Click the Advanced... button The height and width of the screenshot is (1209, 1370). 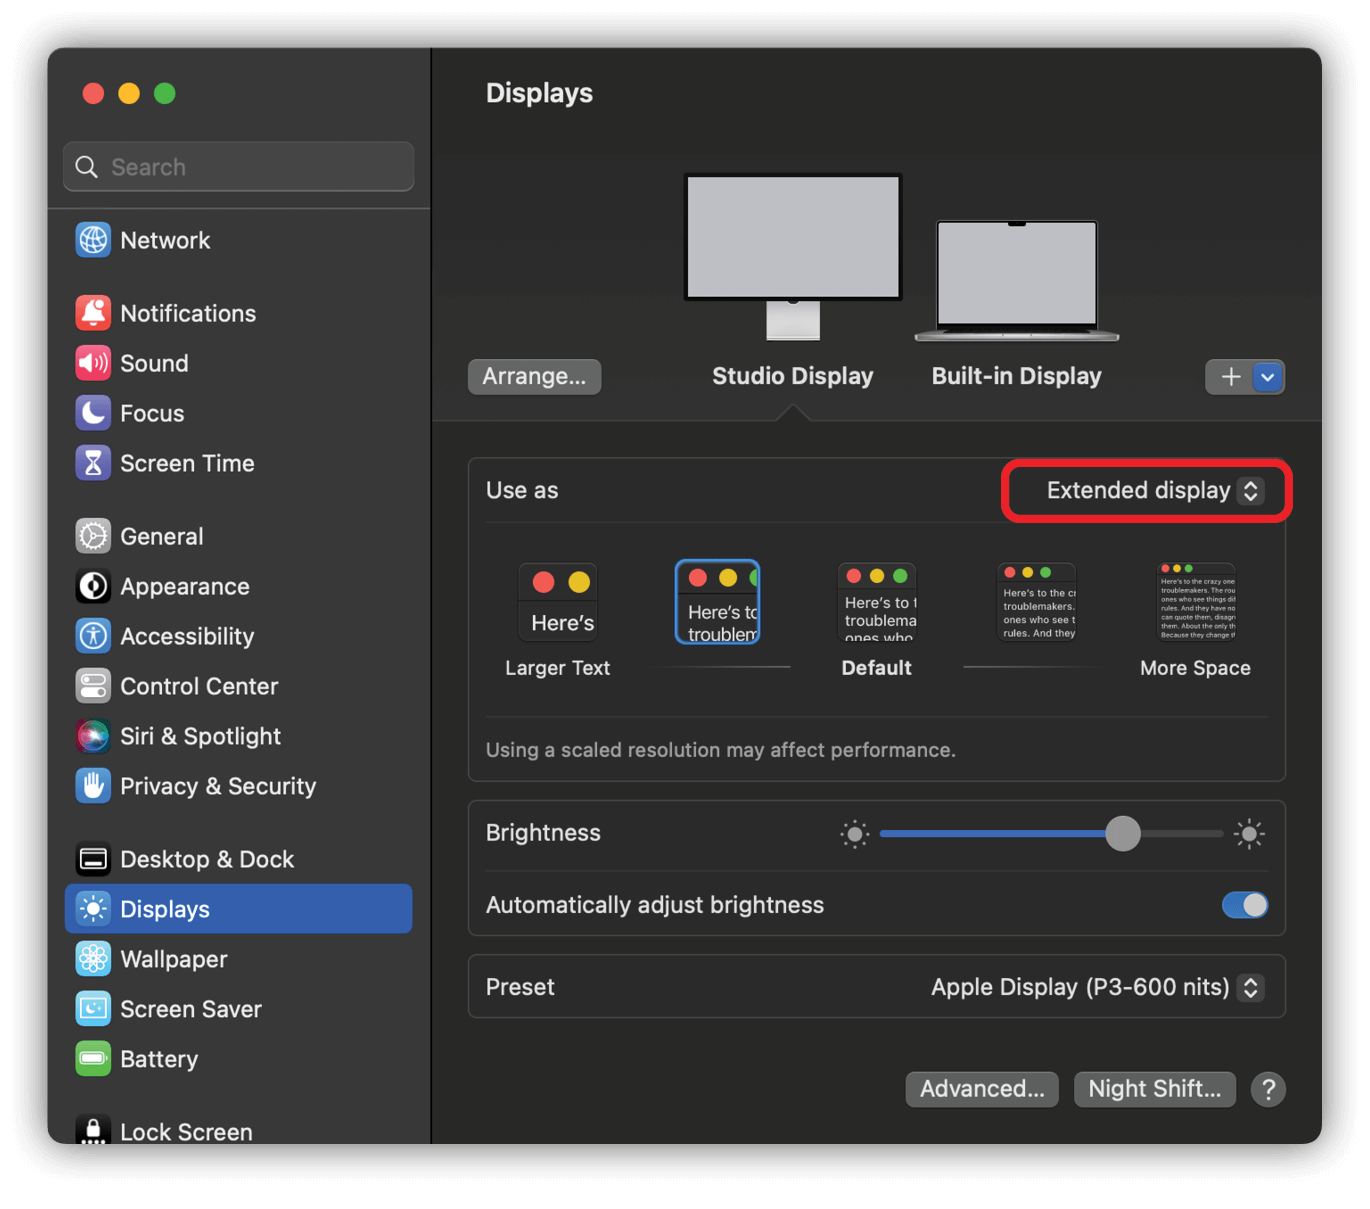982,1089
